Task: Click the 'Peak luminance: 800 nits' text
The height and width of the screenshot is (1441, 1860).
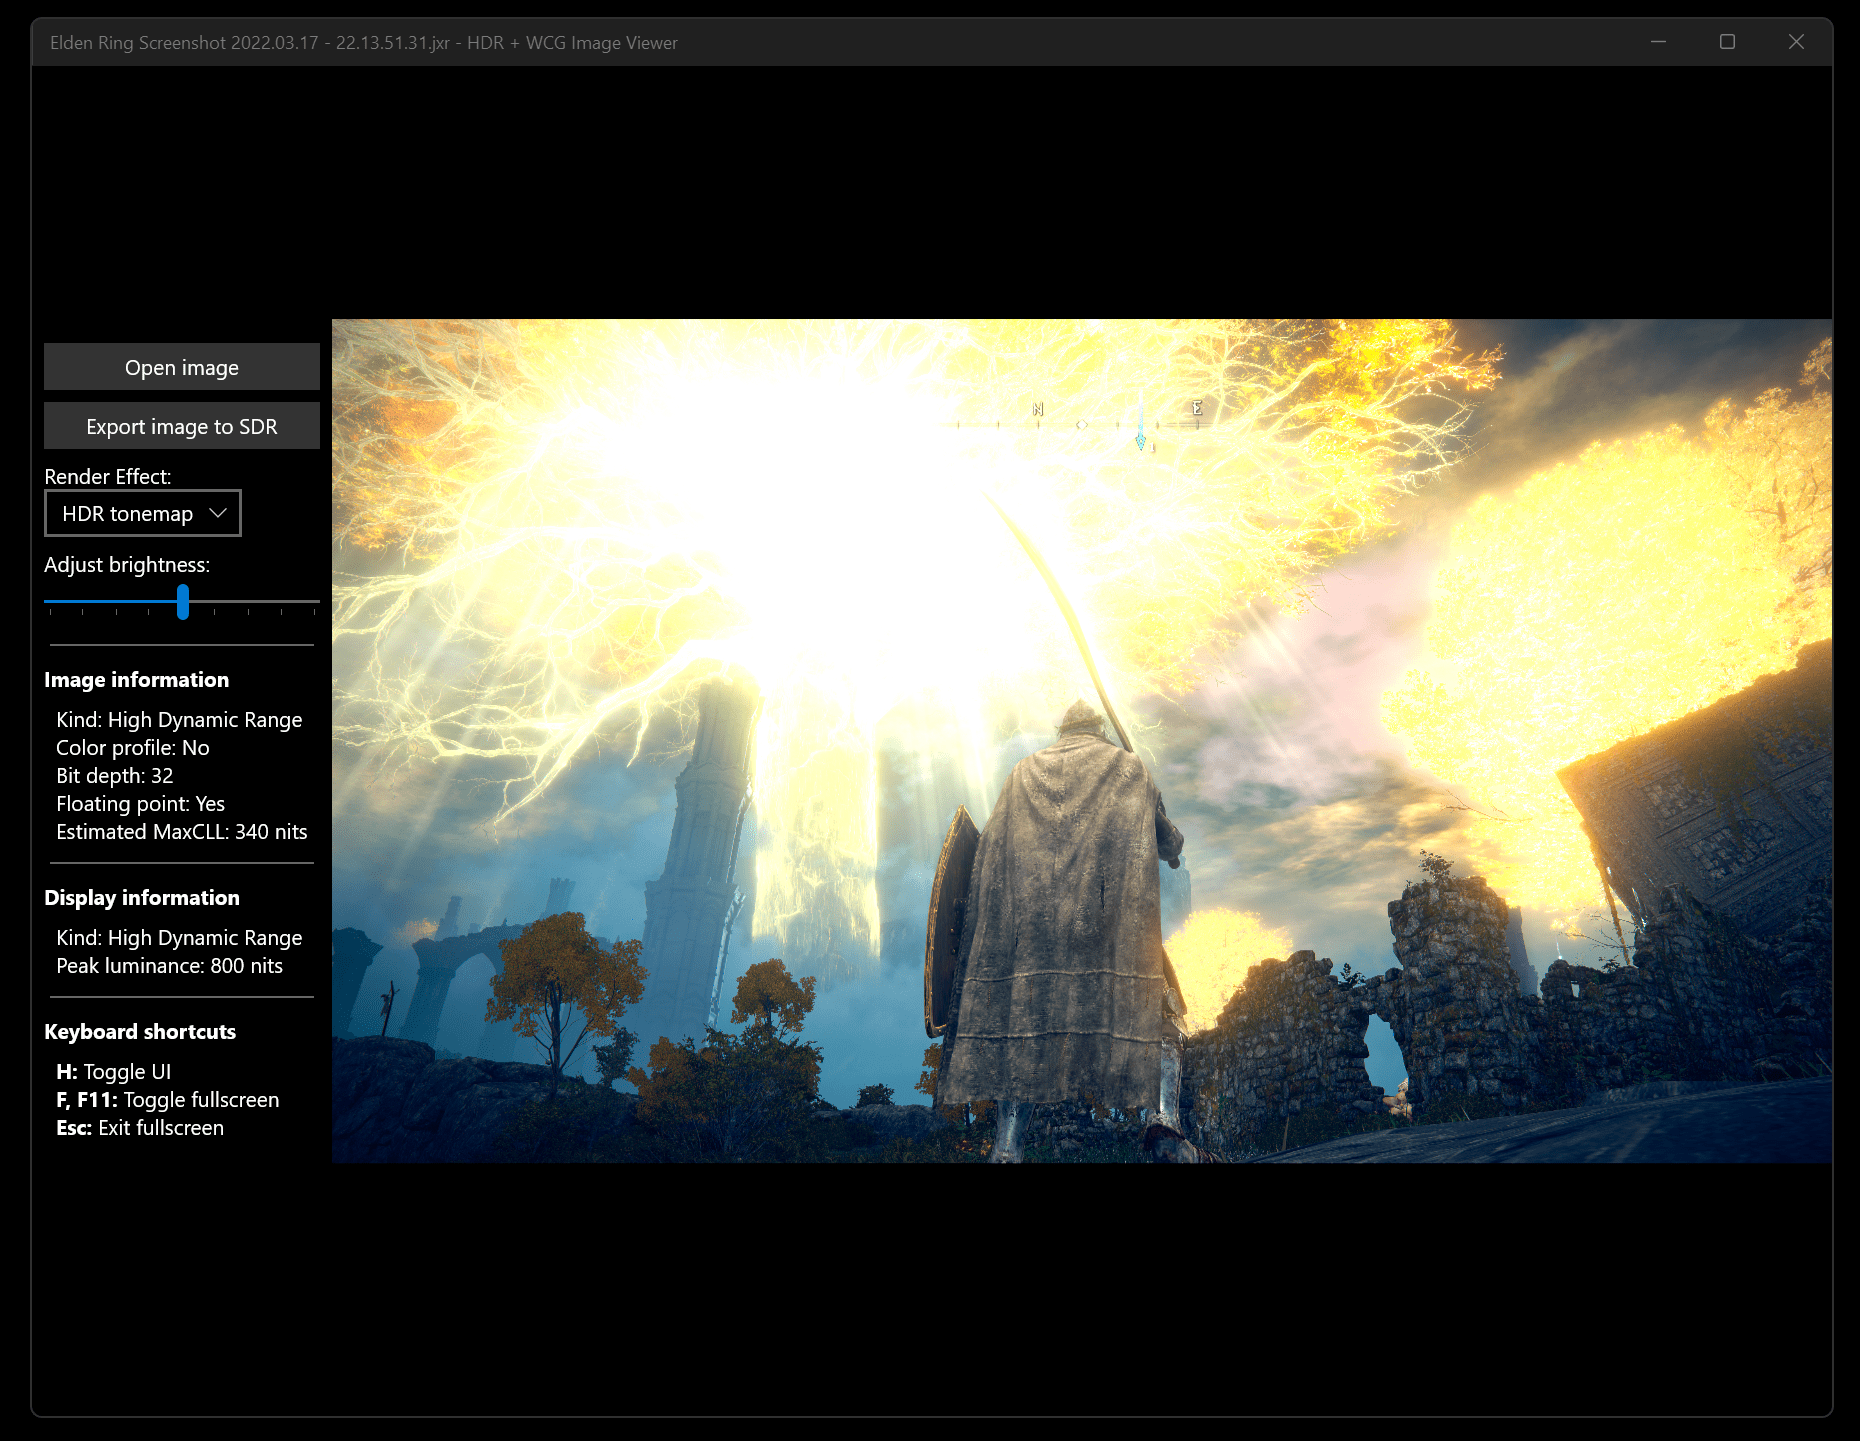Action: click(x=170, y=966)
